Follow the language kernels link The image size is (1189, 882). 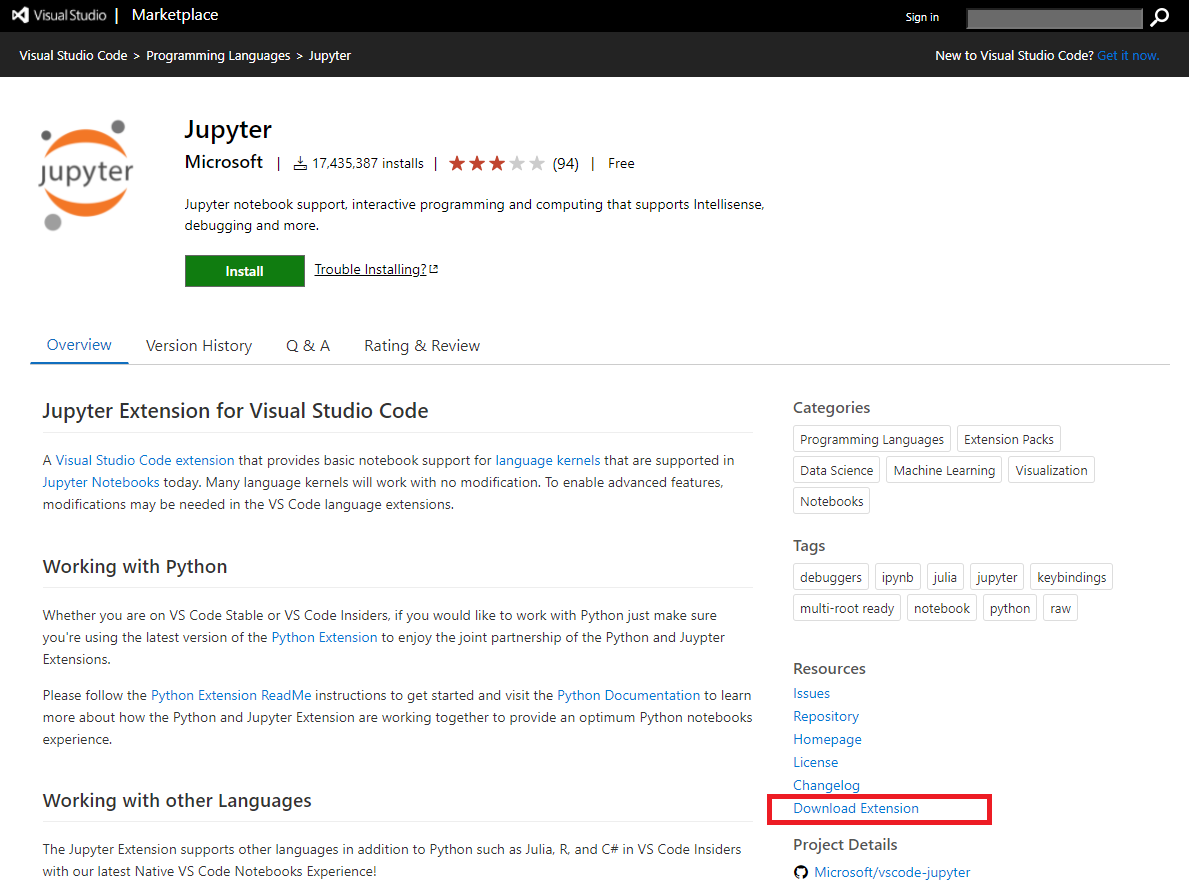(x=547, y=460)
